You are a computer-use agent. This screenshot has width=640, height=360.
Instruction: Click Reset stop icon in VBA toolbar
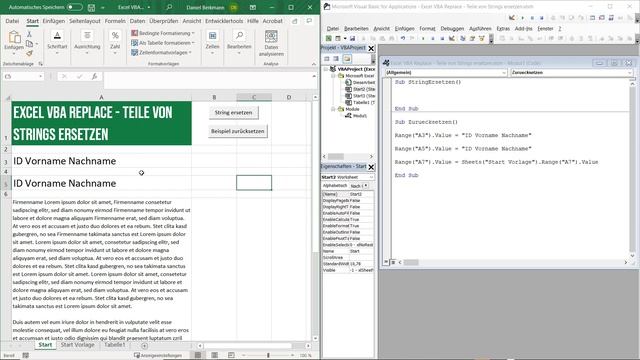click(442, 38)
